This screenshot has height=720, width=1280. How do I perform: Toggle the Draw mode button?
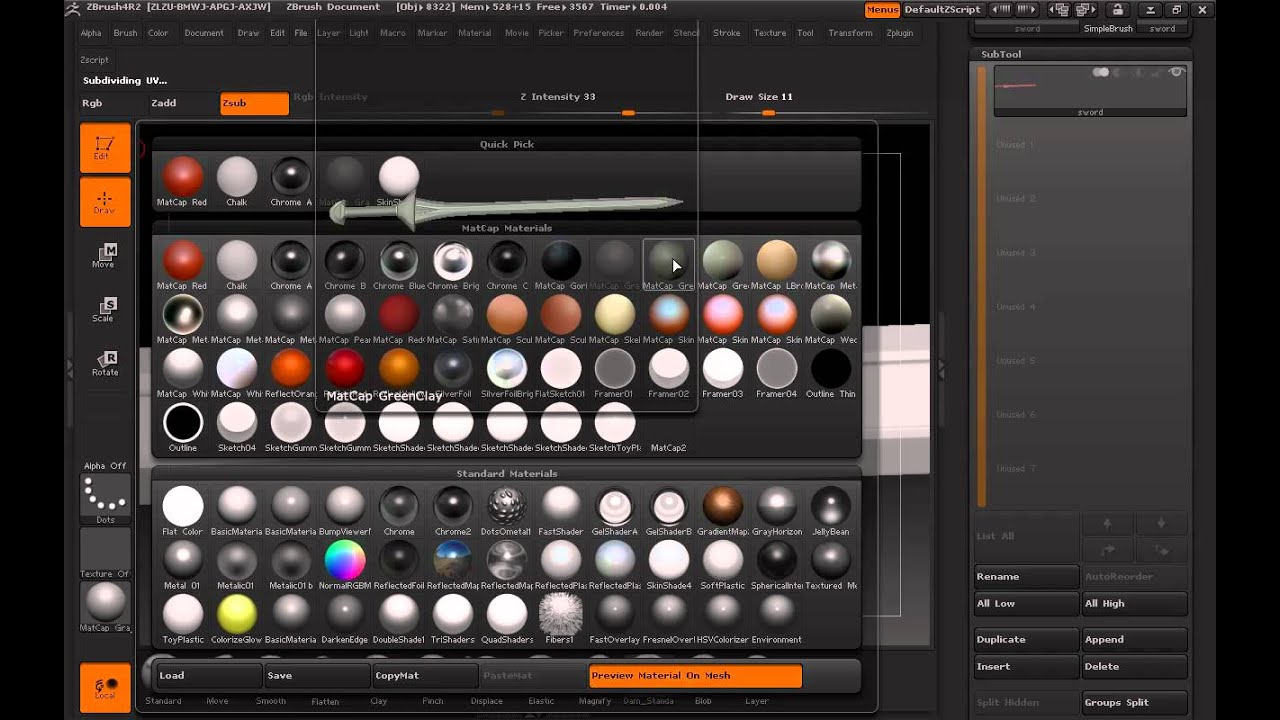pyautogui.click(x=105, y=202)
